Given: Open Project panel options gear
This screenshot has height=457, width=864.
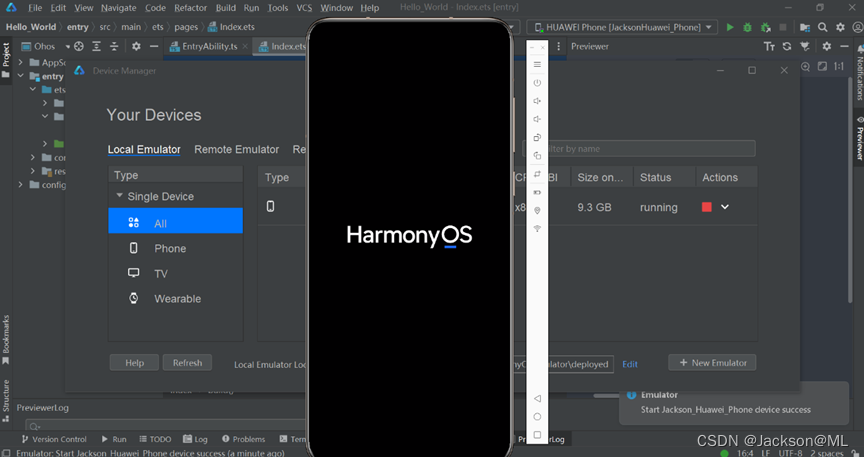Looking at the screenshot, I should pos(136,47).
